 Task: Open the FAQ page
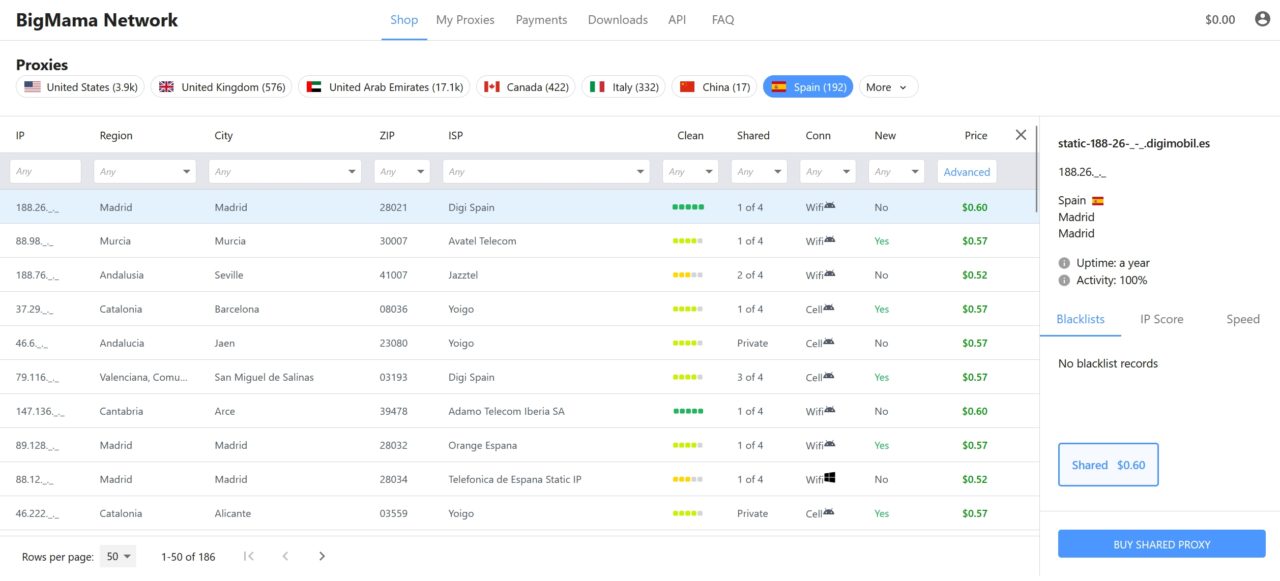(723, 20)
